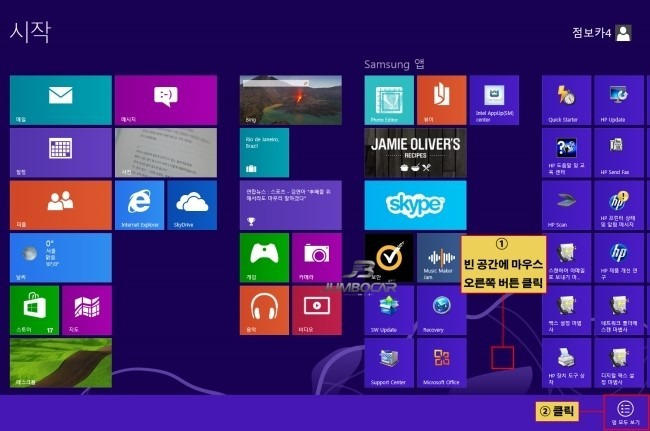Launch the Microsoft Office tile

point(442,363)
